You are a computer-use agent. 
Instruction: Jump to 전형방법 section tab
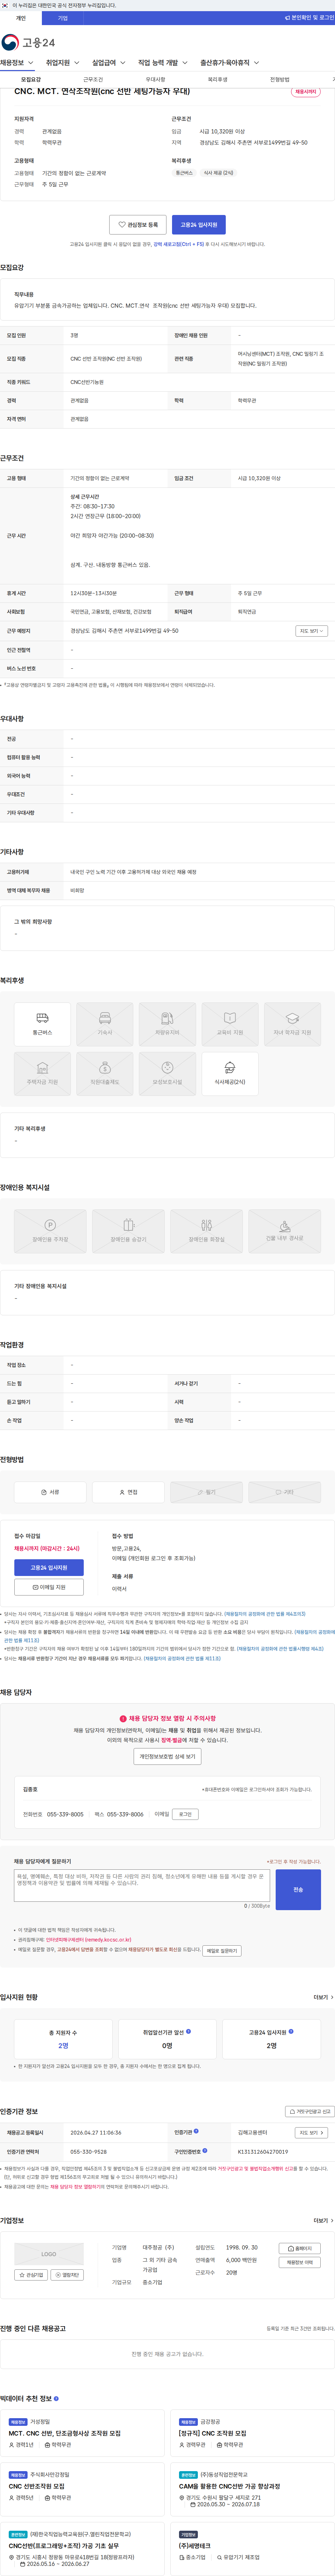(x=279, y=79)
